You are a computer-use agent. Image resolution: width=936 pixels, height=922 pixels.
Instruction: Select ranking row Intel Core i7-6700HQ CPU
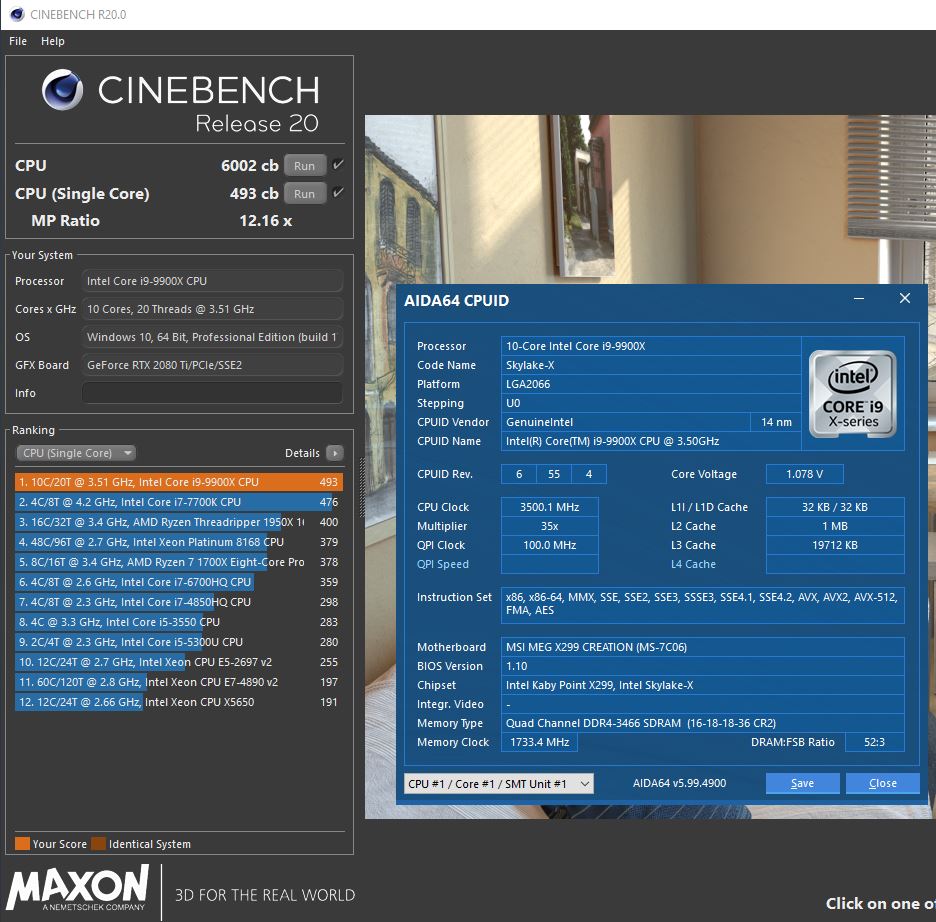click(x=179, y=582)
